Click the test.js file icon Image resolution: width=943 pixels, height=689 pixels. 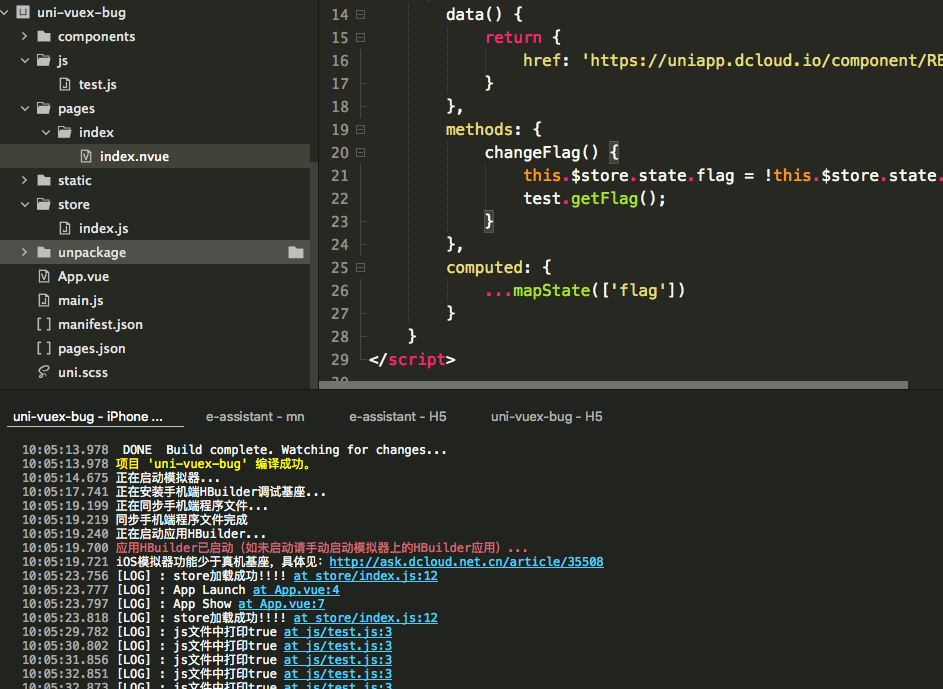coord(65,85)
